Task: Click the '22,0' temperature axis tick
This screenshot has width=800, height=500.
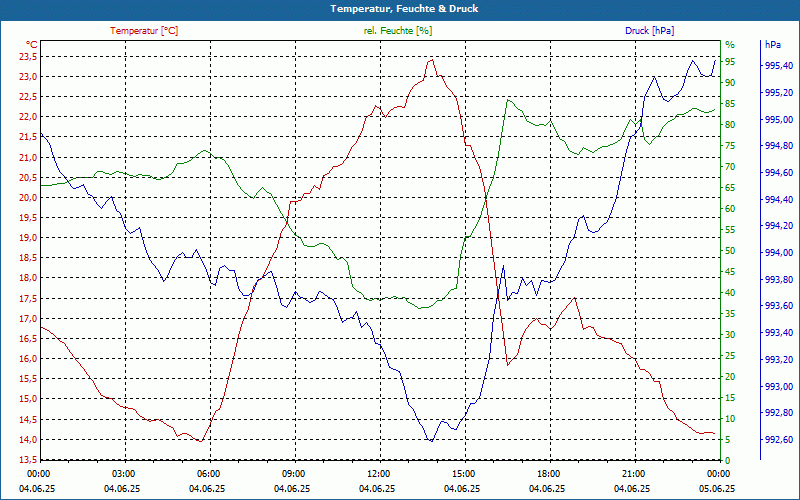Action: tap(29, 117)
